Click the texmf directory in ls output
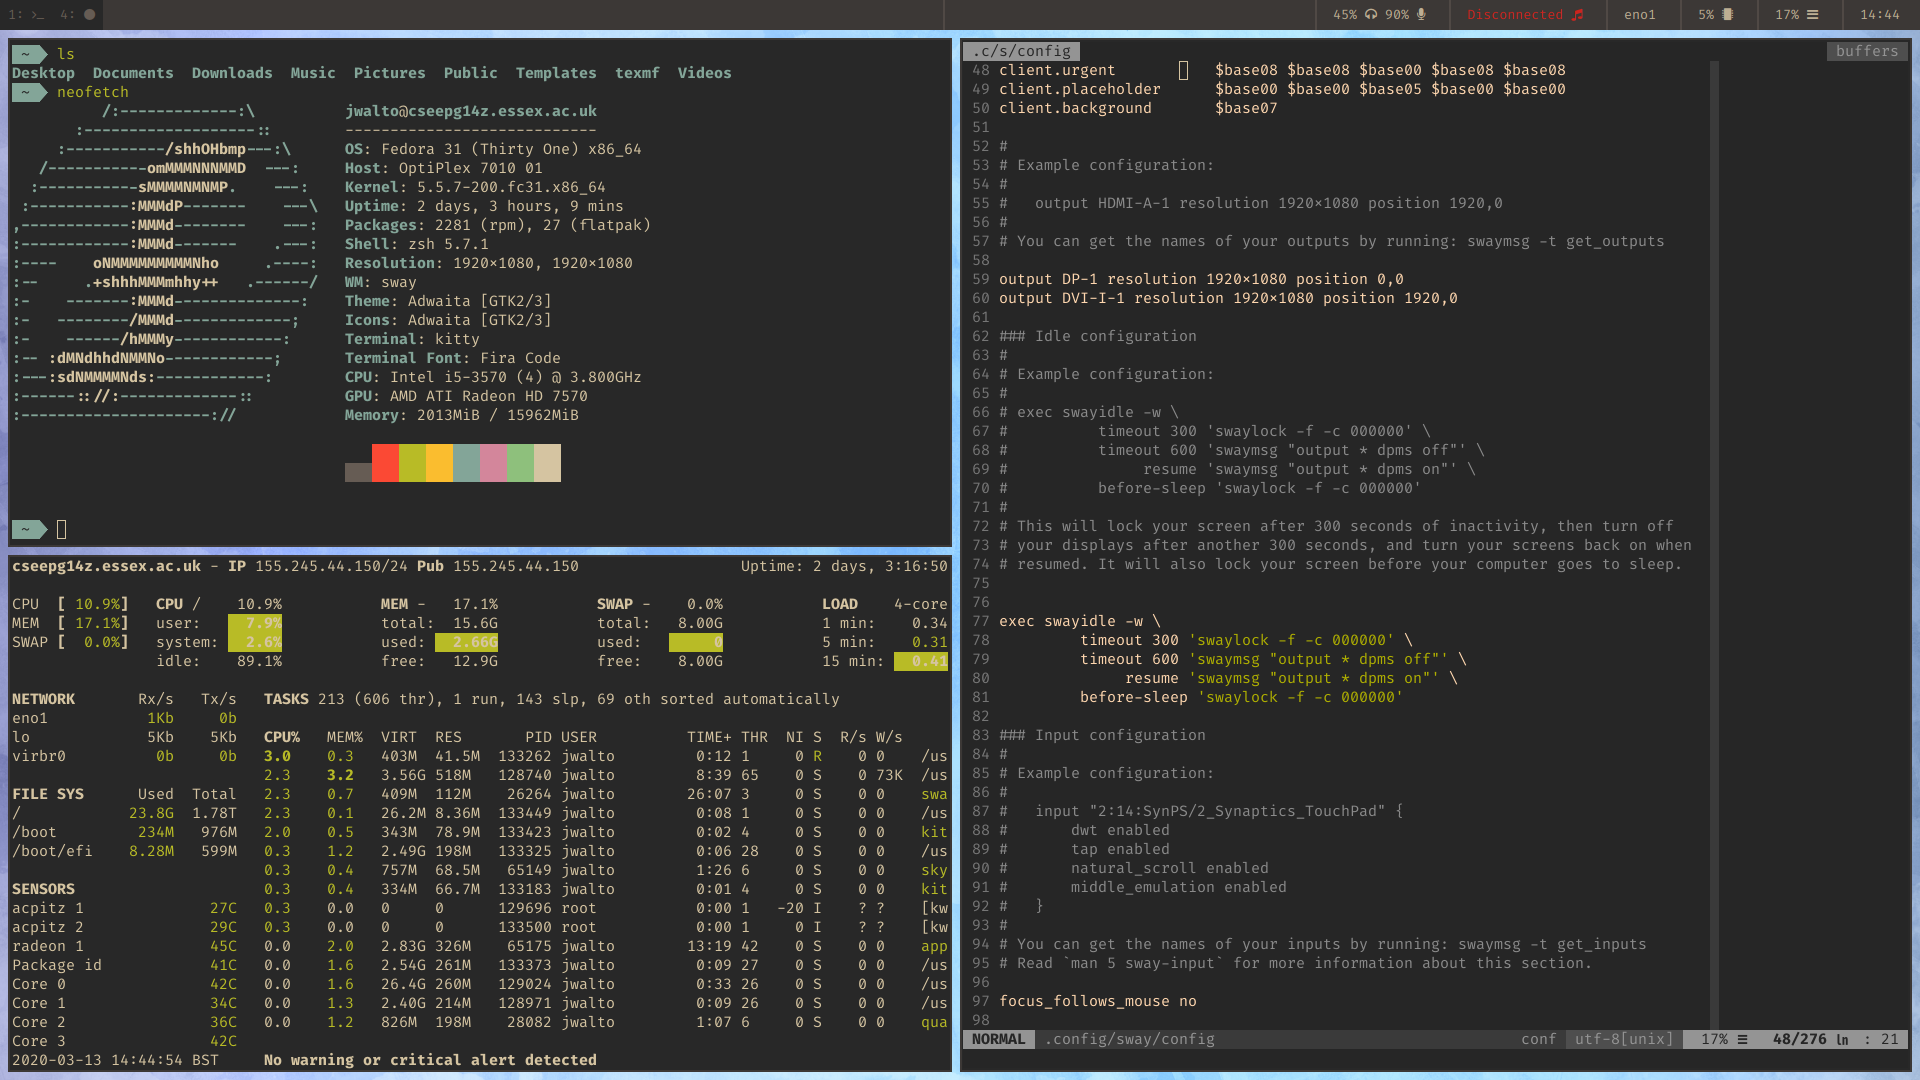Viewport: 1920px width, 1080px height. (x=637, y=73)
